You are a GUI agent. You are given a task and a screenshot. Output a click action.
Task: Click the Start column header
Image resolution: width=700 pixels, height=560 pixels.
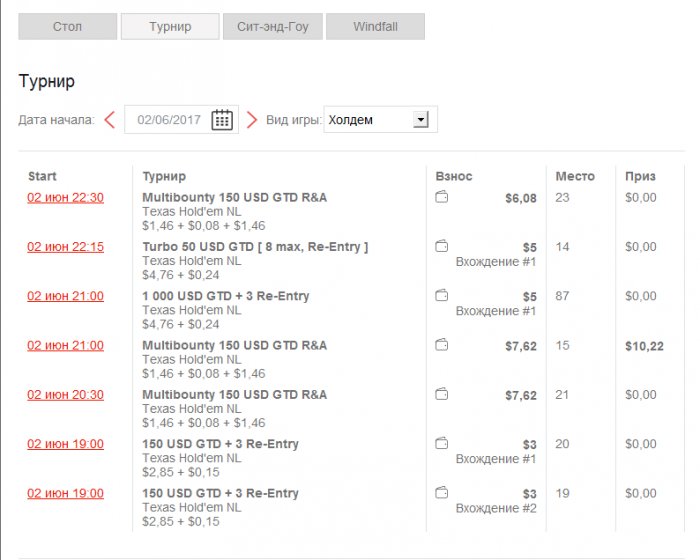[43, 176]
